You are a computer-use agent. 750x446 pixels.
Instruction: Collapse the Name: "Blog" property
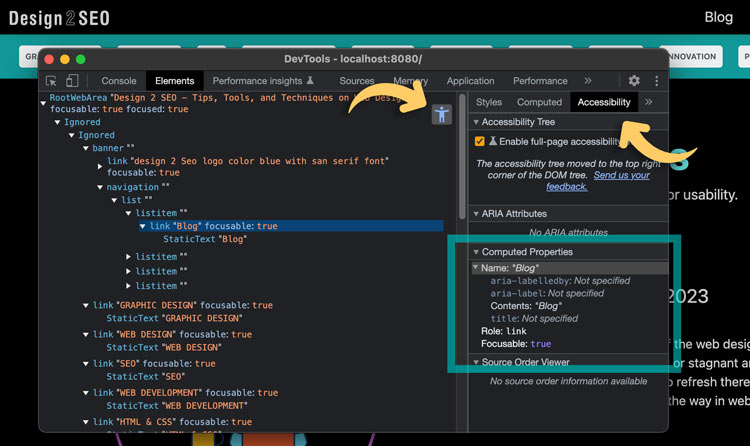coord(475,268)
